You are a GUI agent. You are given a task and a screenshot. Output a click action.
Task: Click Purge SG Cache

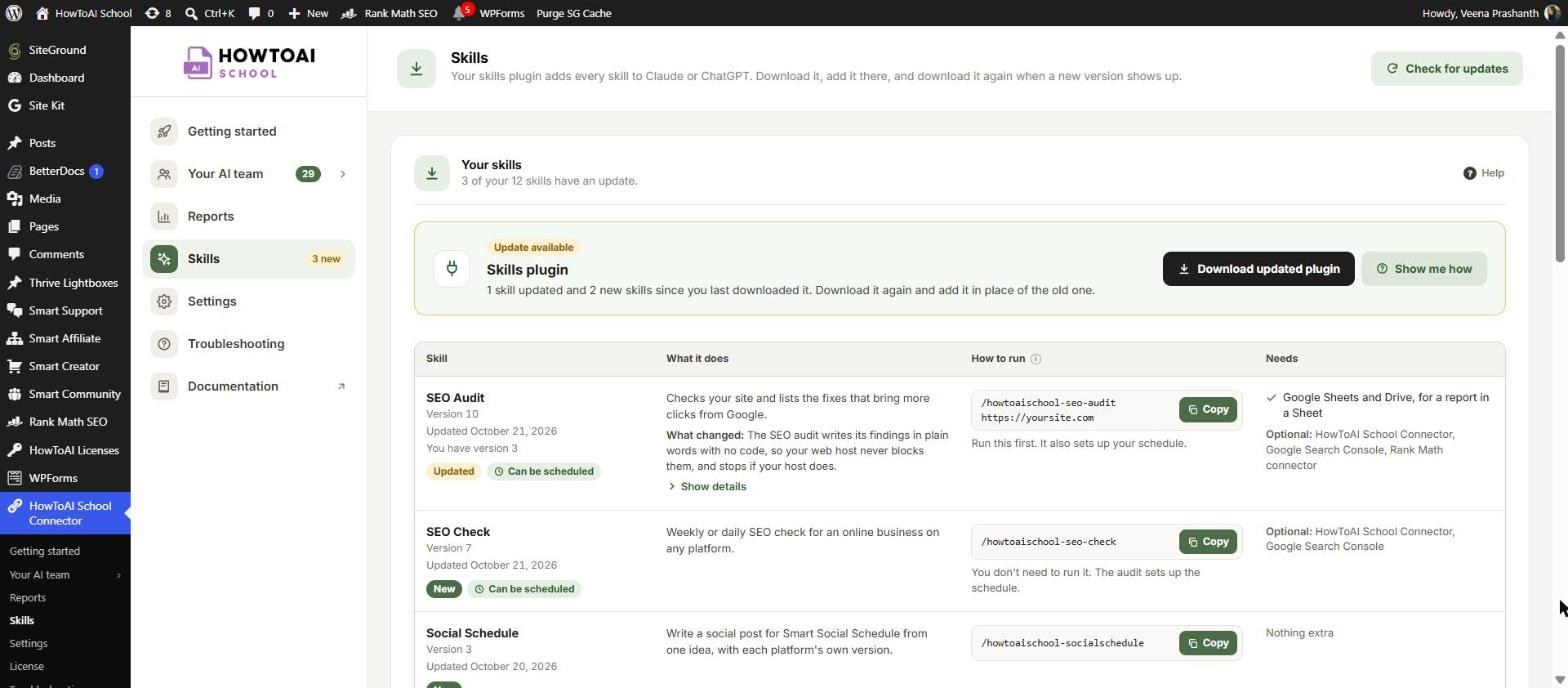click(x=574, y=13)
